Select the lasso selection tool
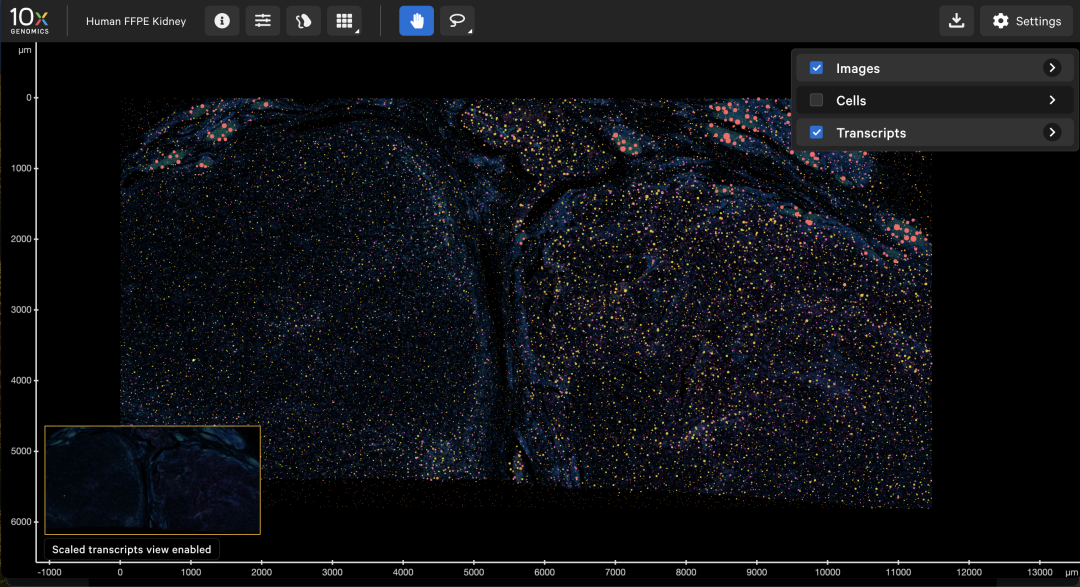Image resolution: width=1080 pixels, height=587 pixels. point(457,21)
